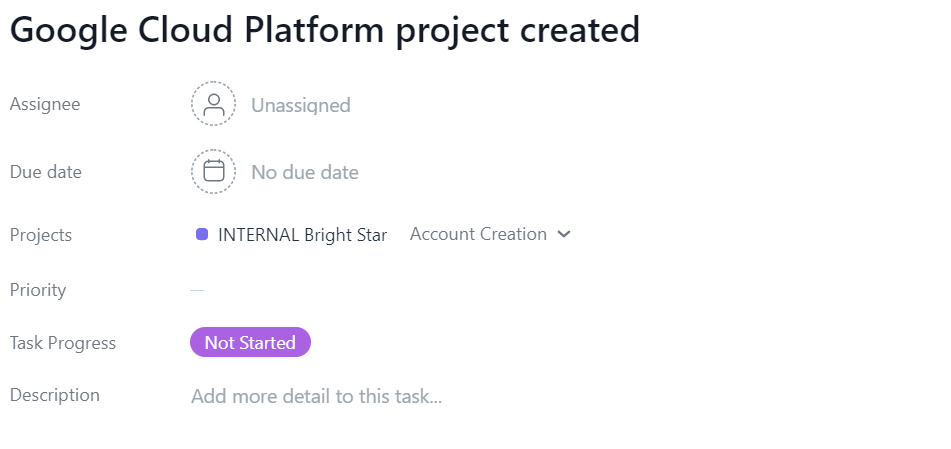Image resolution: width=951 pixels, height=449 pixels.
Task: Click the Description field label
Action: [55, 395]
